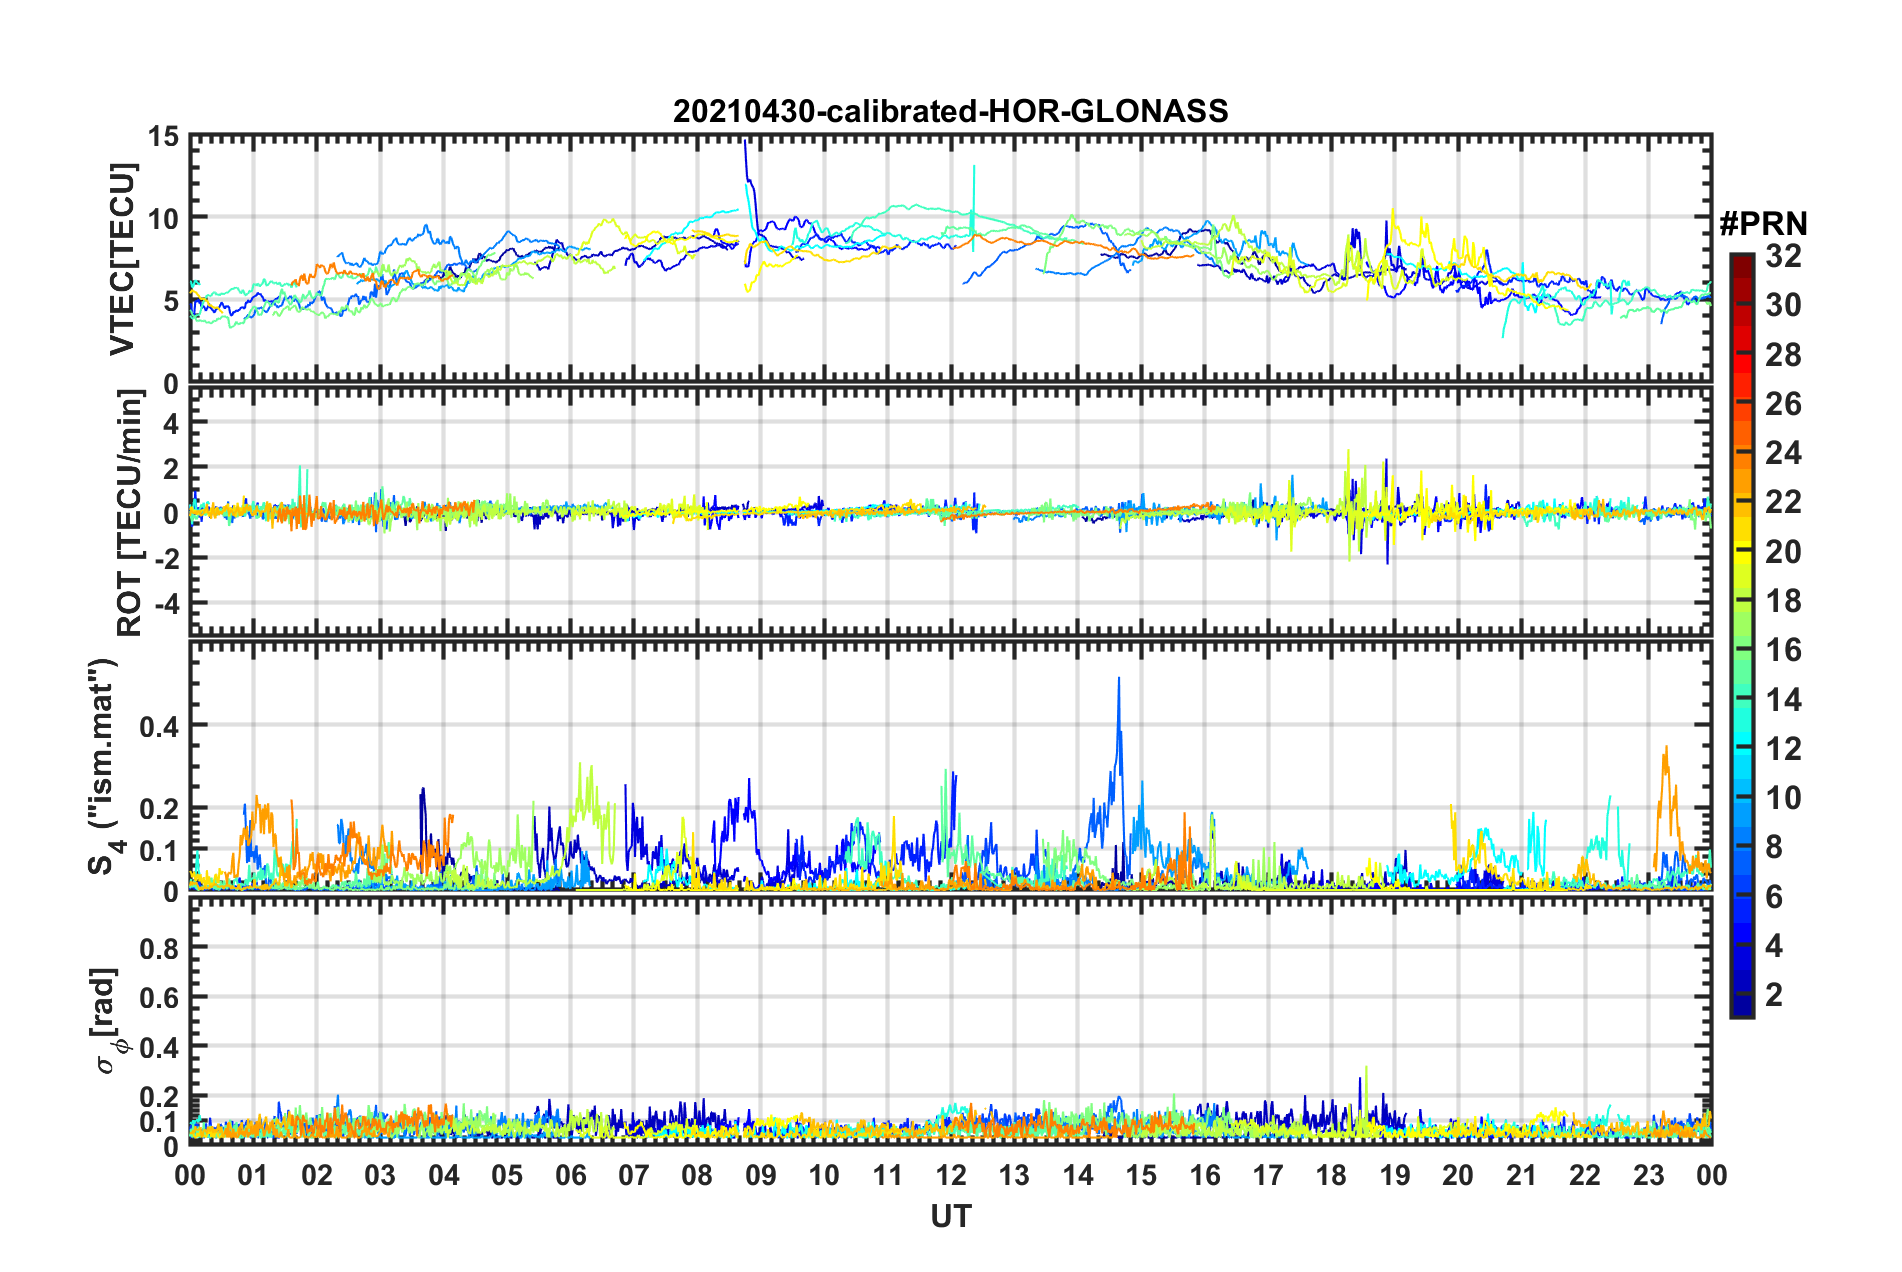Click the ROT axis tick label -2

pyautogui.click(x=166, y=559)
